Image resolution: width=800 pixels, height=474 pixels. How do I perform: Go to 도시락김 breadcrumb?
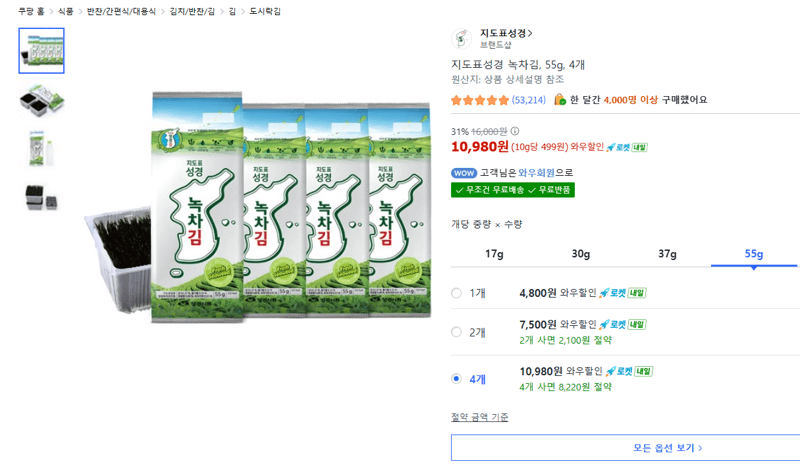(x=265, y=11)
